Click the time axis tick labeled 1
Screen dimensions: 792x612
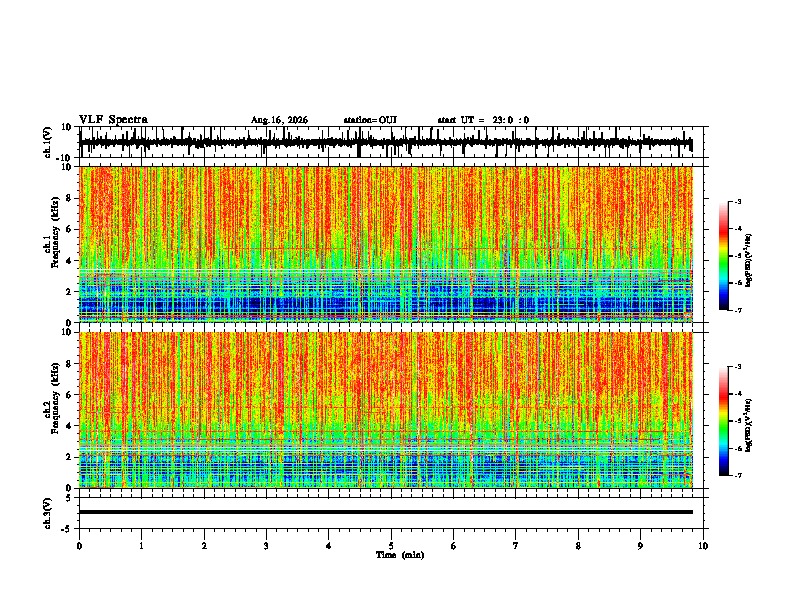point(141,546)
